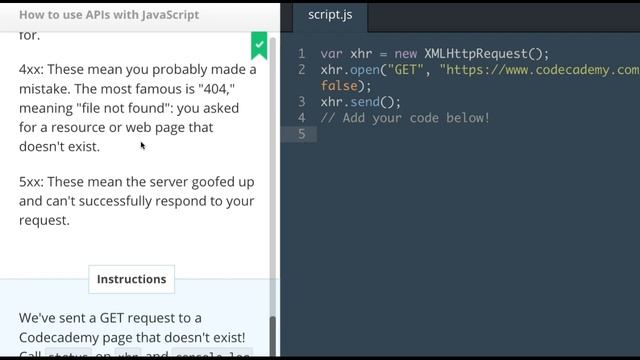Click the 'We've sent a GET request' instruction text
The width and height of the screenshot is (640, 360).
pyautogui.click(x=110, y=318)
